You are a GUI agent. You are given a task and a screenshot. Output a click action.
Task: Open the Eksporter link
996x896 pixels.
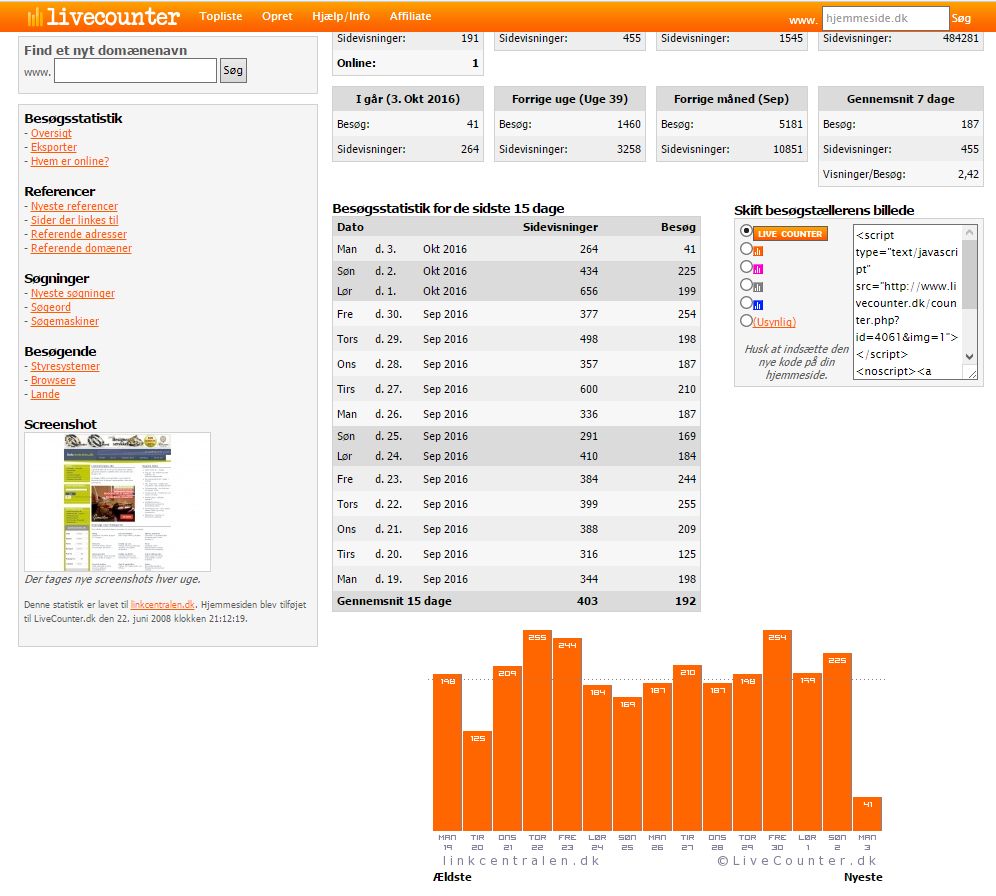point(53,147)
